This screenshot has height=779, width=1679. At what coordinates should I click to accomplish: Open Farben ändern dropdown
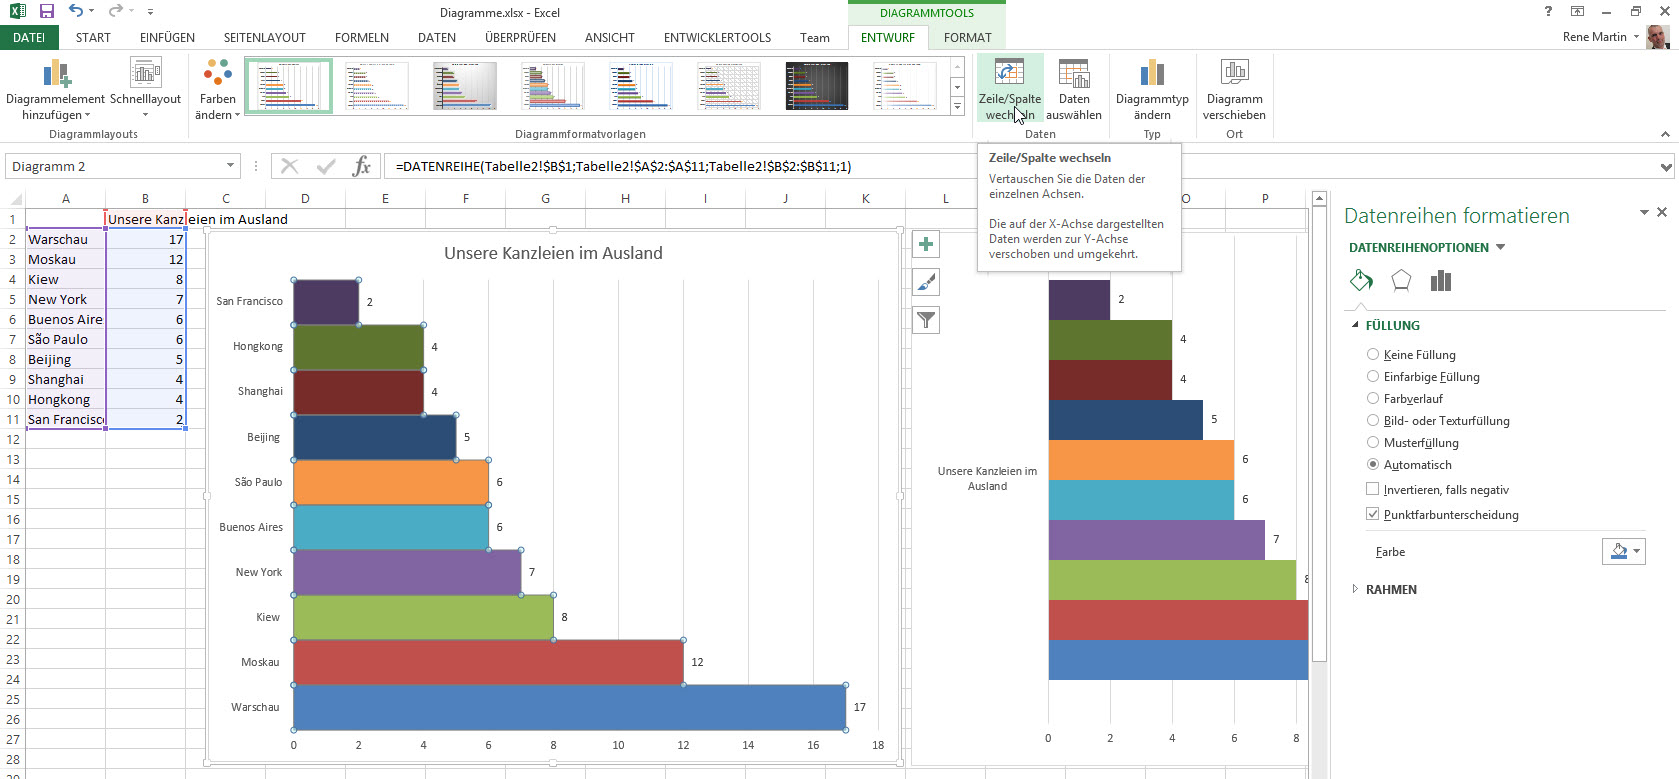217,90
